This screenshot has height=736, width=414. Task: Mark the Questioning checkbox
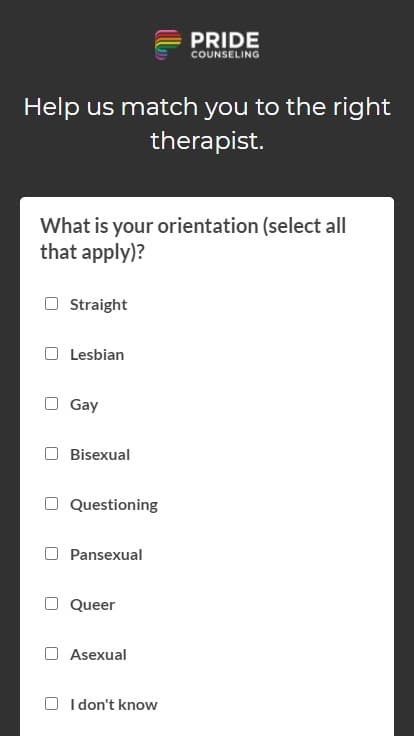(52, 504)
